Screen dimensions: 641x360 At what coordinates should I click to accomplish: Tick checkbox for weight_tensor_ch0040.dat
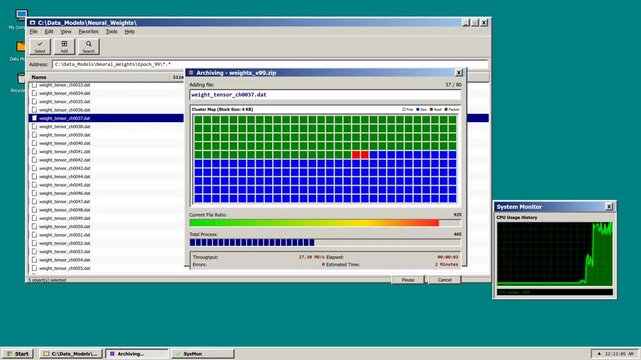click(34, 143)
